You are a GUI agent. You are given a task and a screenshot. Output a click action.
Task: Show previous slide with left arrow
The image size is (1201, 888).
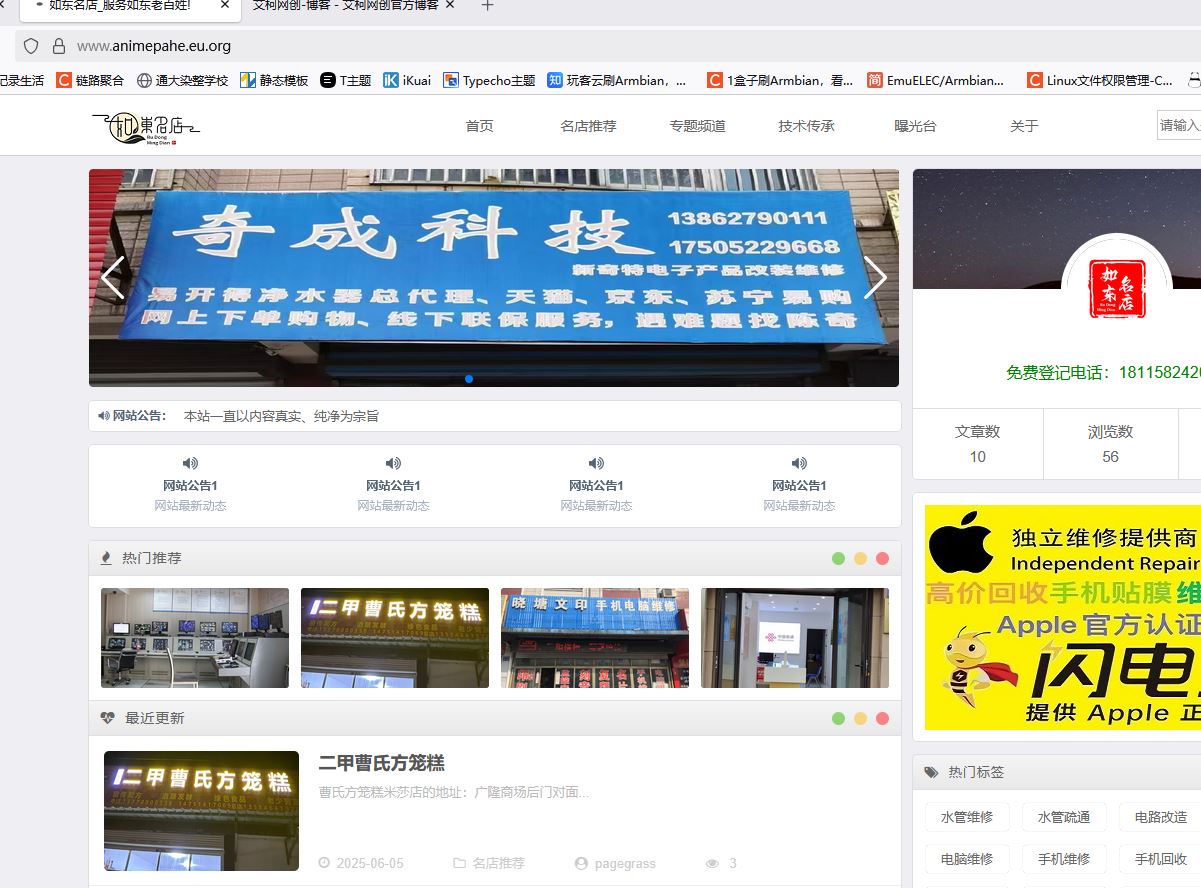(x=113, y=278)
